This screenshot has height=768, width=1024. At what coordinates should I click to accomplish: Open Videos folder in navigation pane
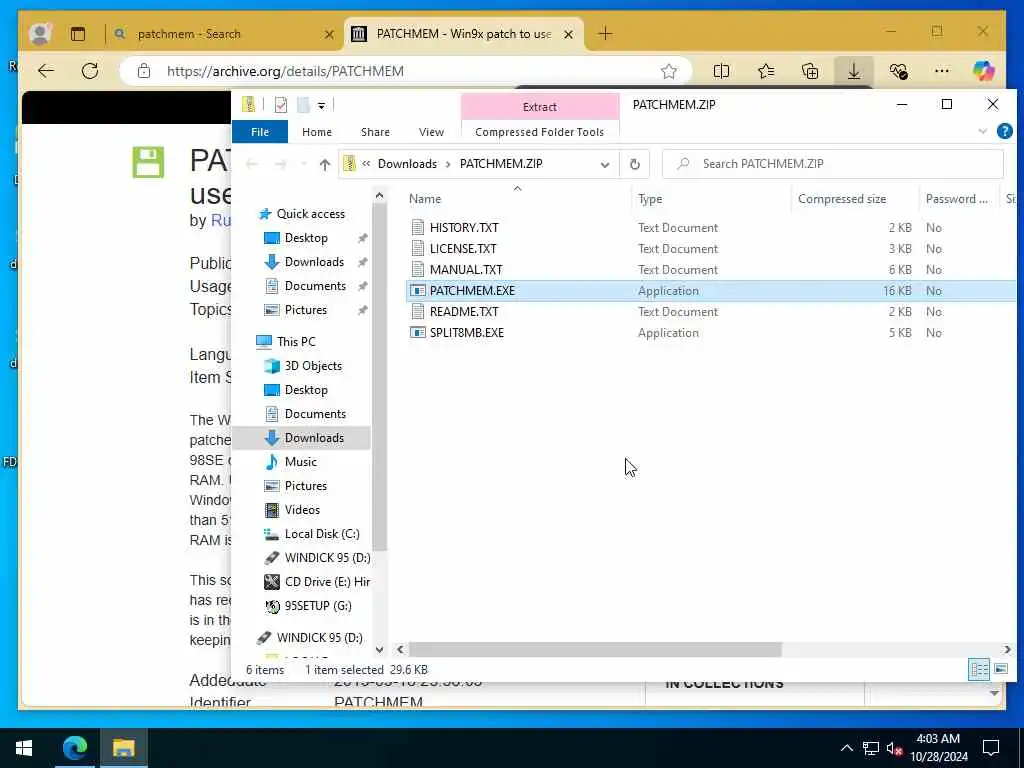point(302,509)
